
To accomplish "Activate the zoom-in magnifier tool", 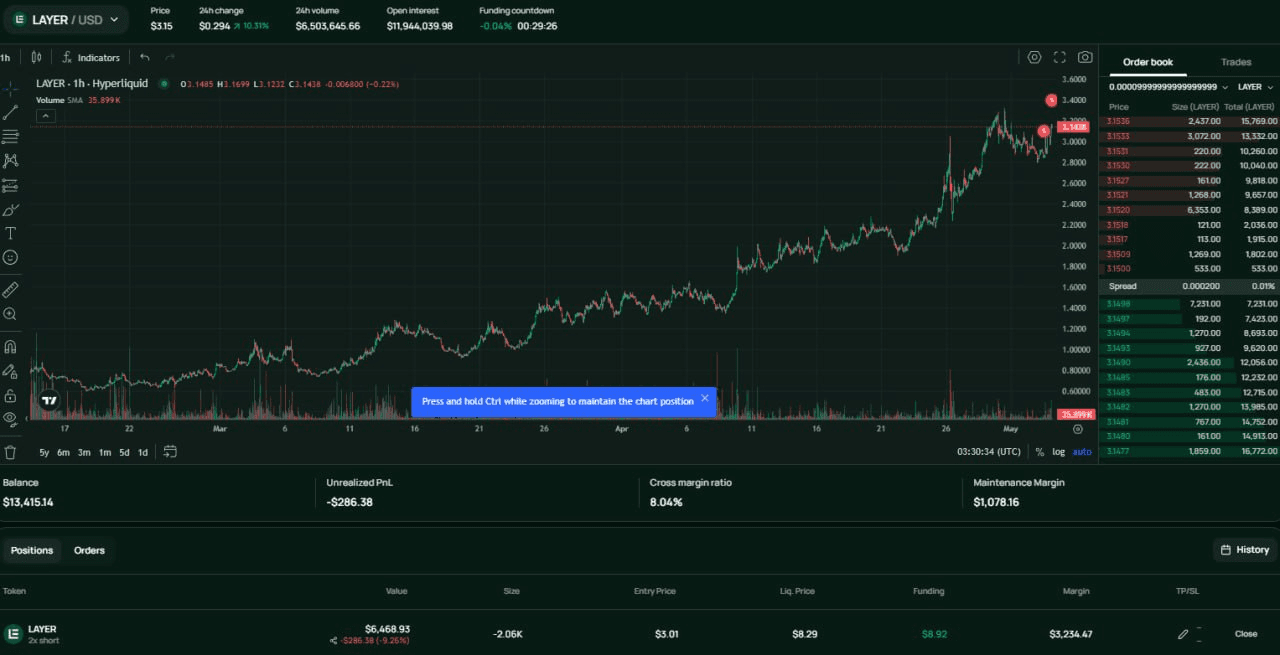I will [10, 313].
